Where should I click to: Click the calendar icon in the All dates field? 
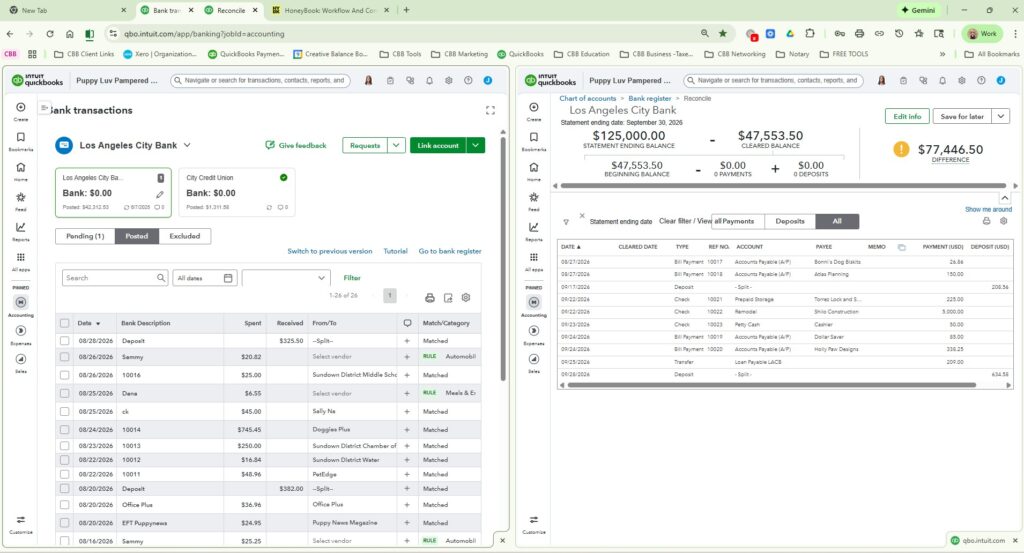tap(229, 278)
